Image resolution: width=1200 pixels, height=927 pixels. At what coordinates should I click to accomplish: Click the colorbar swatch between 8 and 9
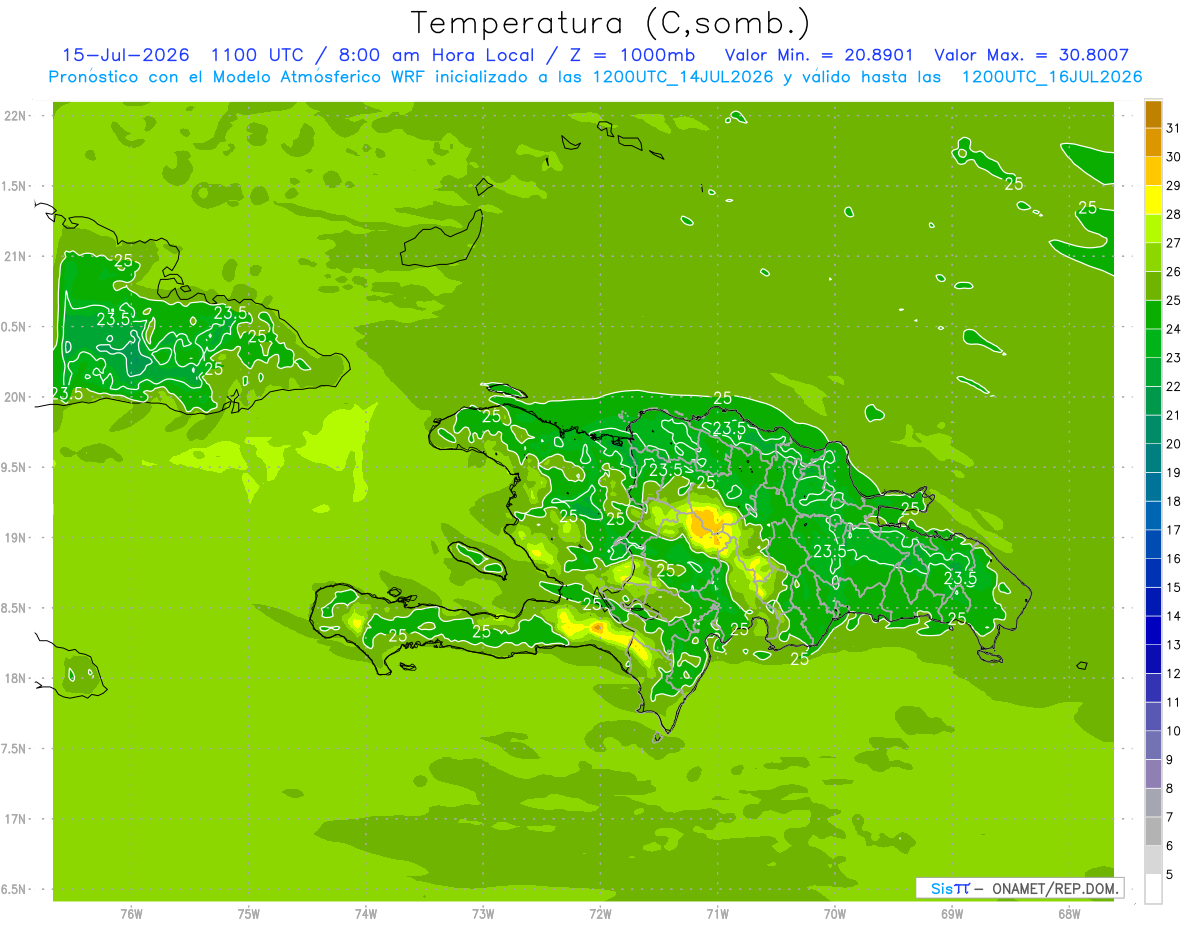[1153, 774]
